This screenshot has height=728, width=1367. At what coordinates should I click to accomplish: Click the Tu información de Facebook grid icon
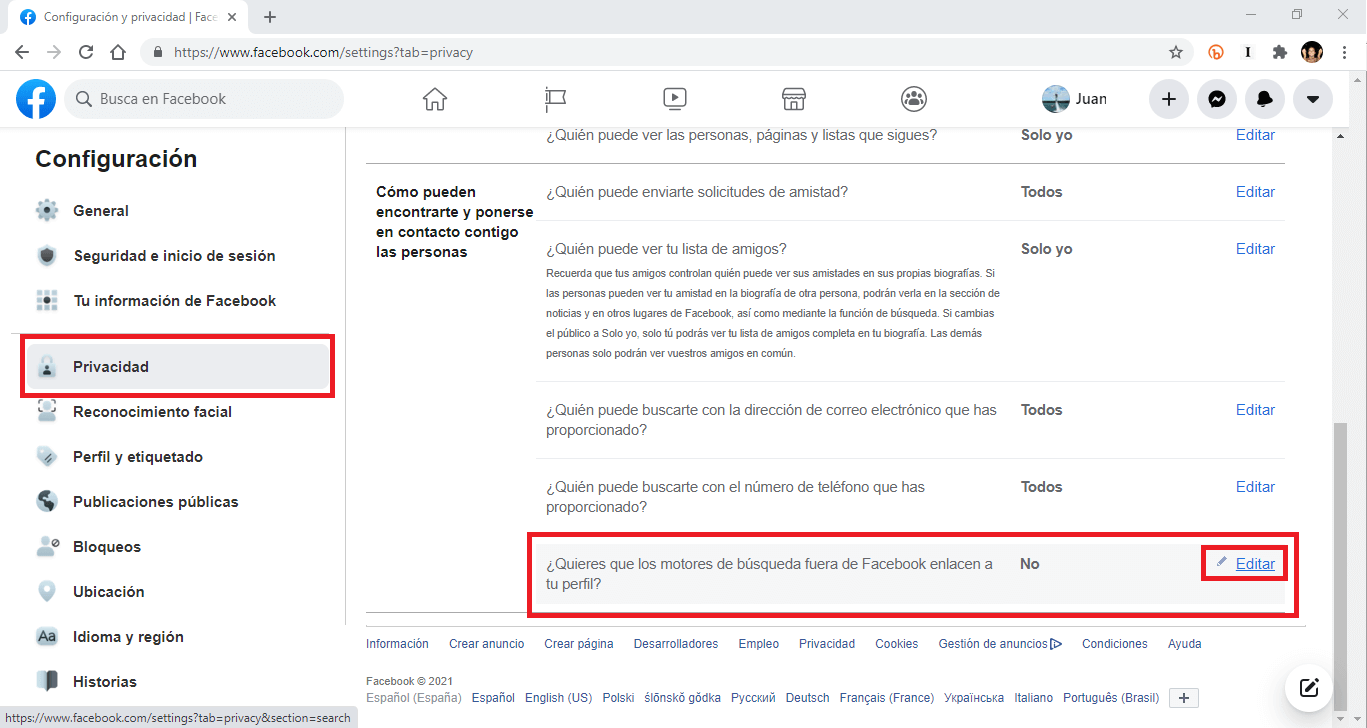coord(47,301)
